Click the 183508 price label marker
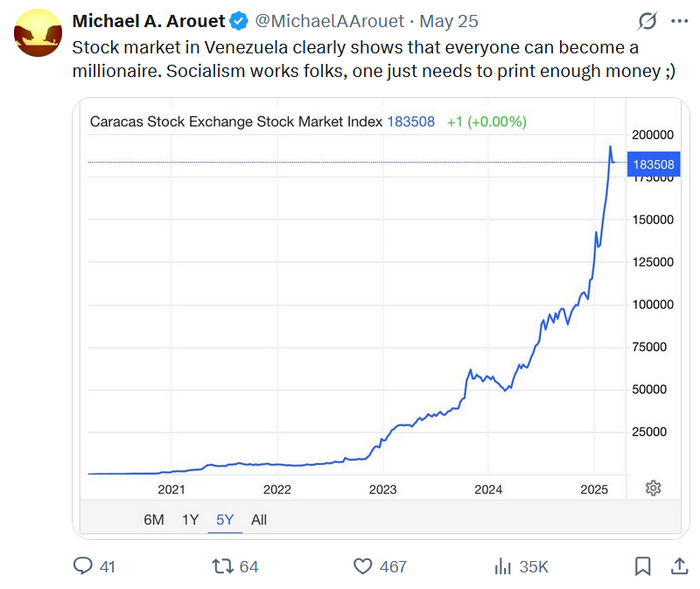700x589 pixels. [x=654, y=164]
